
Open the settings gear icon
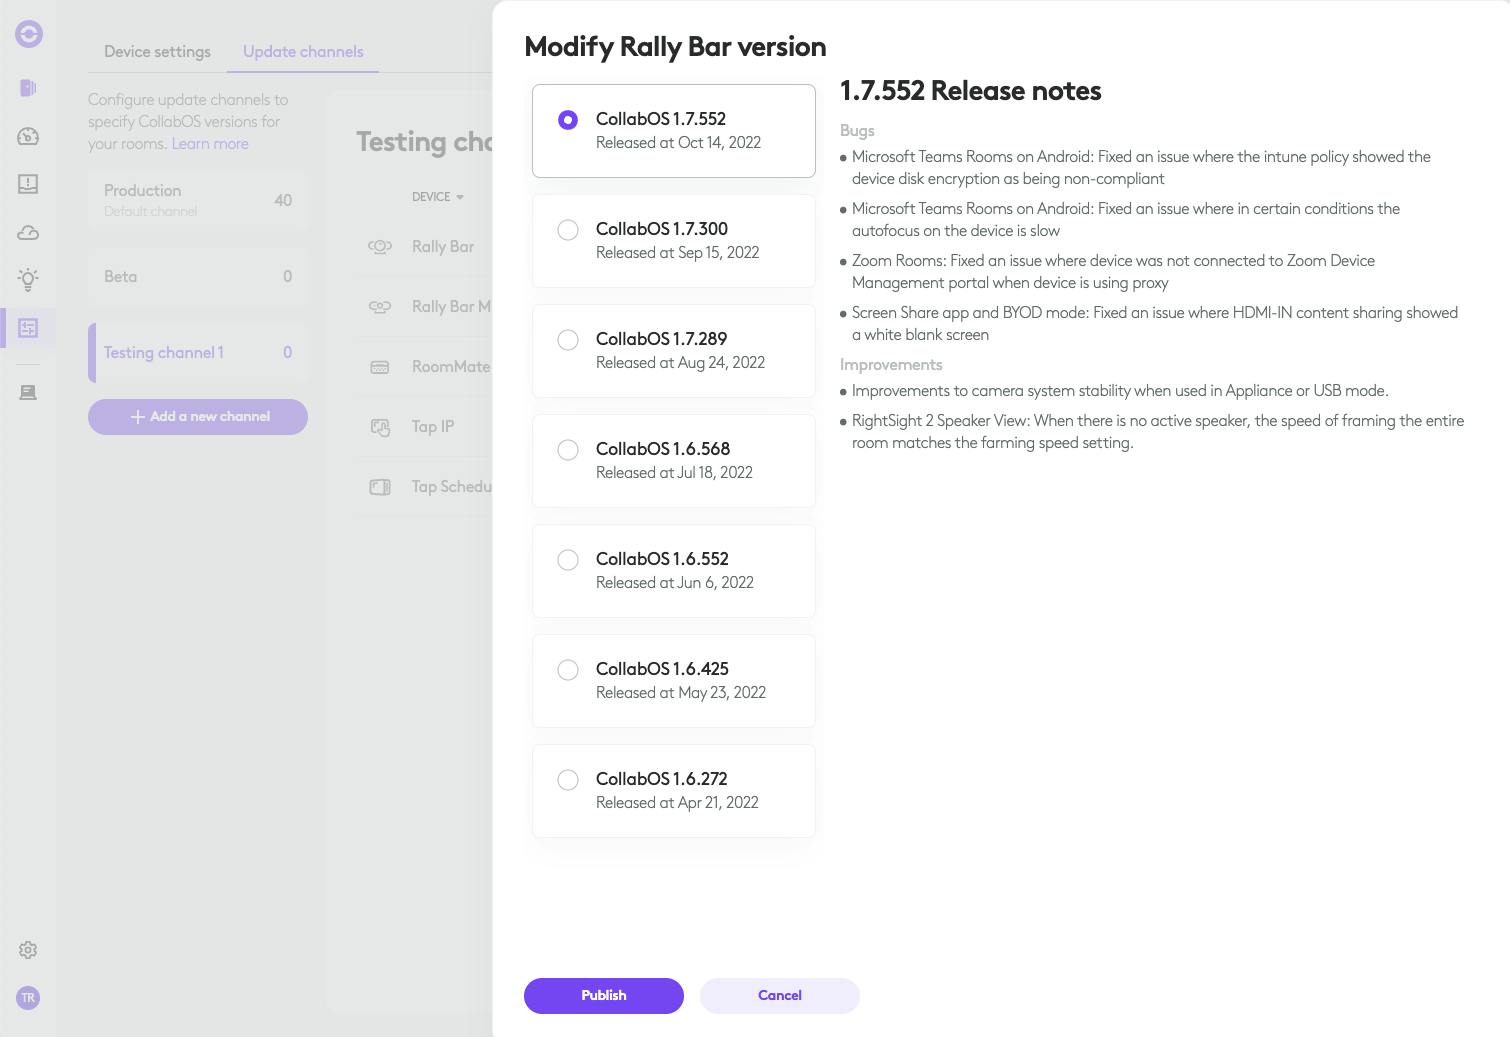(28, 950)
